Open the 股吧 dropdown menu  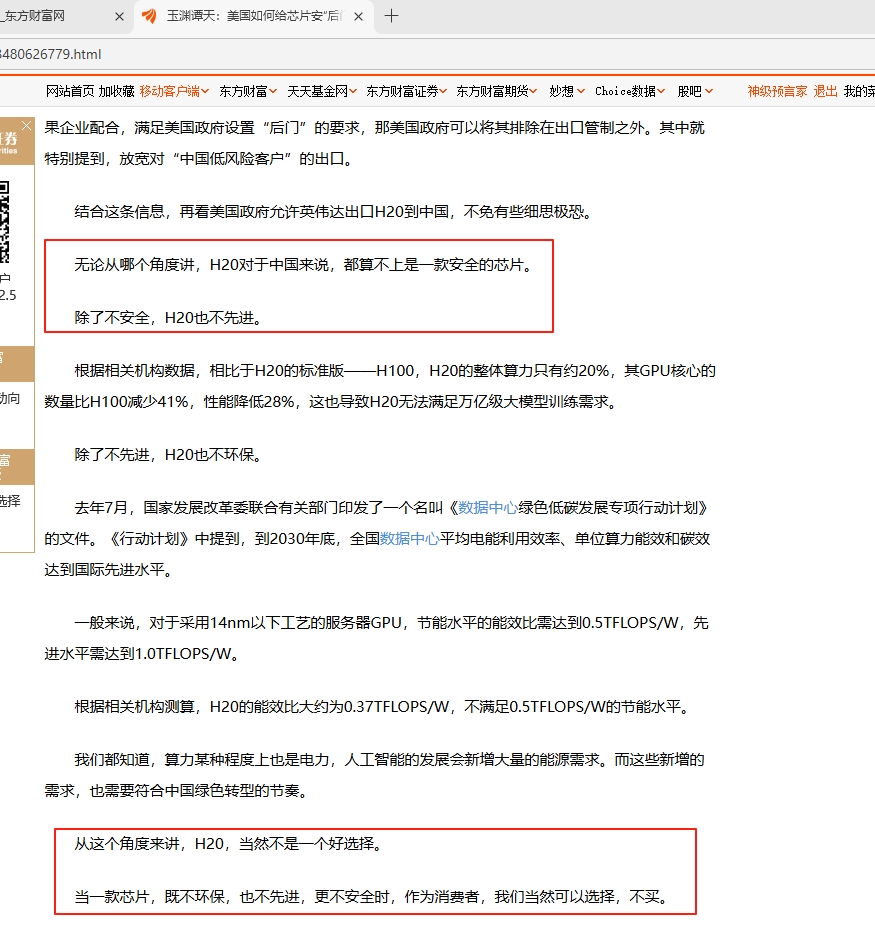[x=695, y=91]
